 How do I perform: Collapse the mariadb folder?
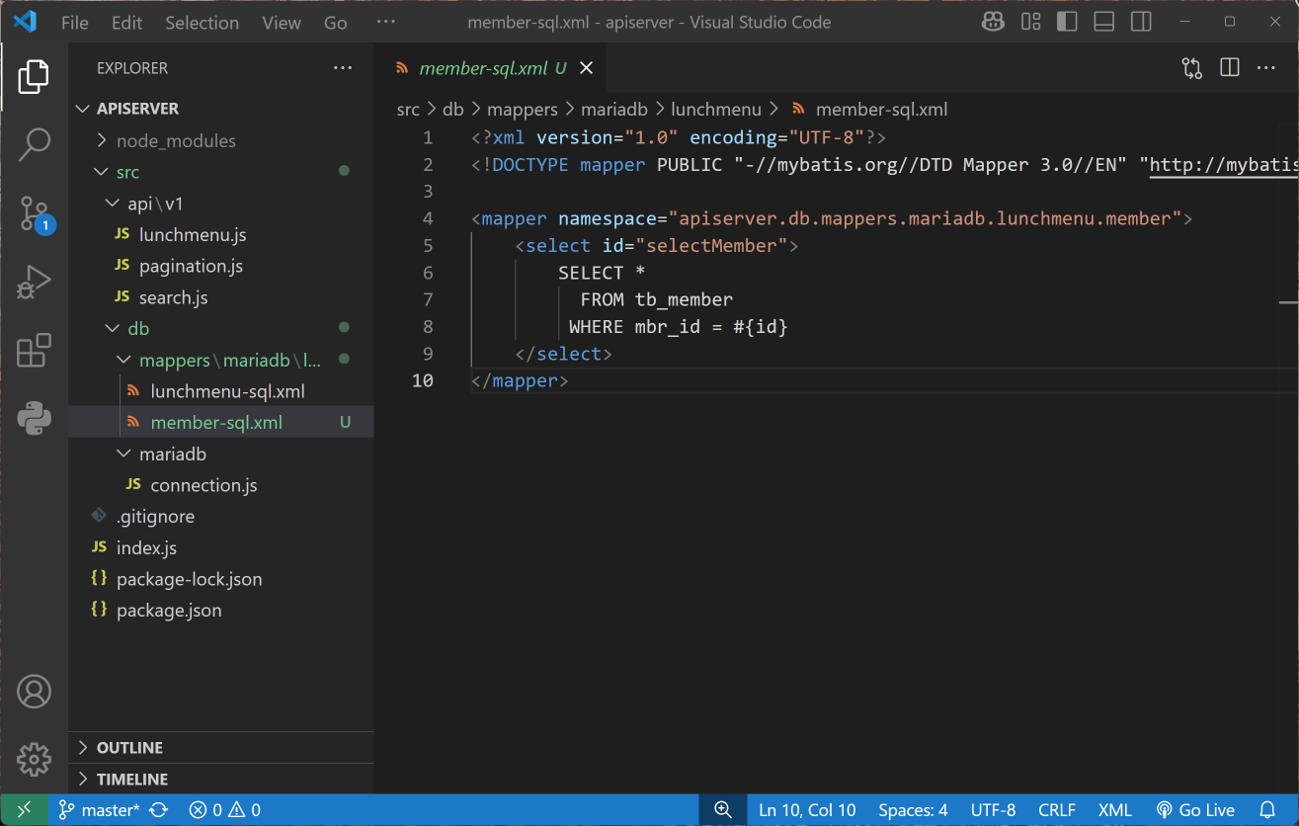(x=220, y=454)
